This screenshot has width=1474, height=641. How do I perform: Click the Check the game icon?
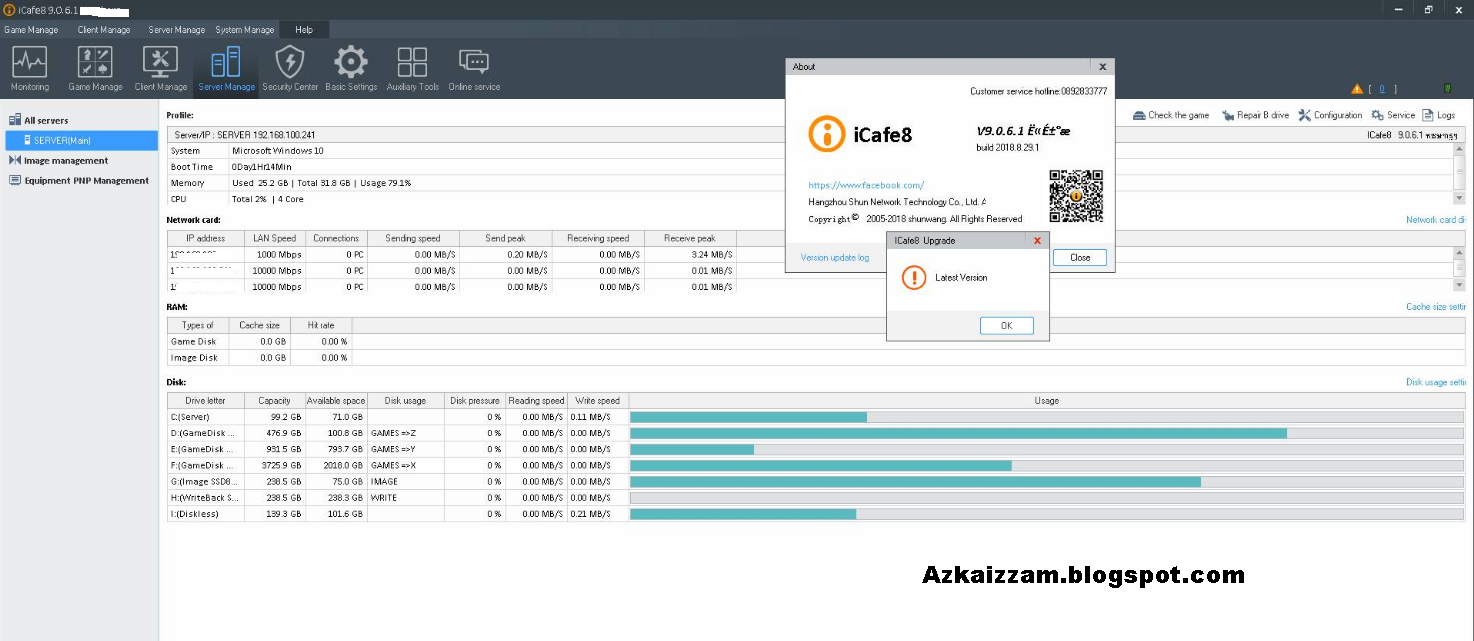tap(1170, 114)
